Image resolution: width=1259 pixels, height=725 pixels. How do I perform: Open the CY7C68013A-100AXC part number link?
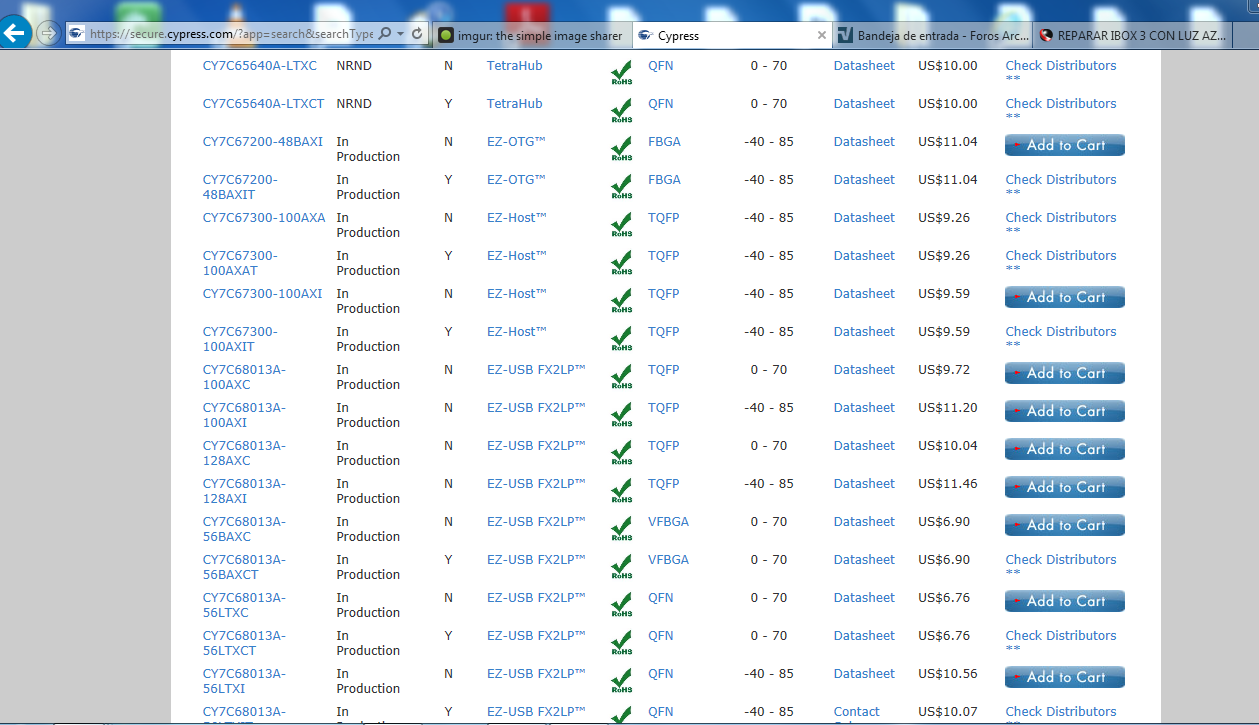(244, 377)
